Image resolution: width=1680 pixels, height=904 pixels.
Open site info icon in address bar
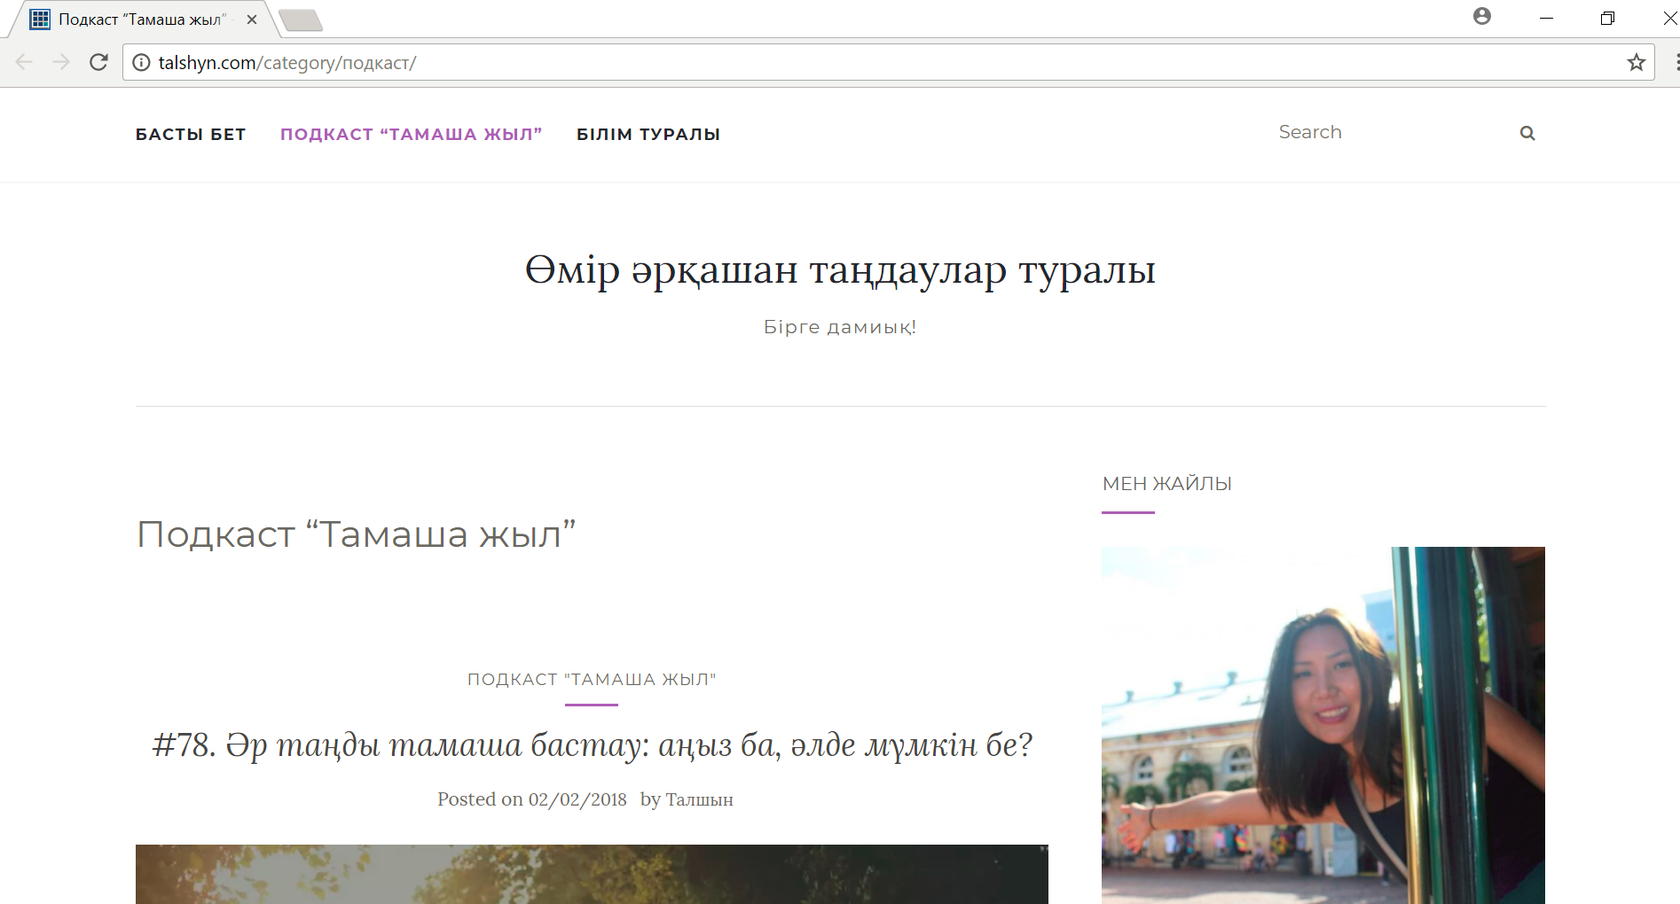point(142,62)
